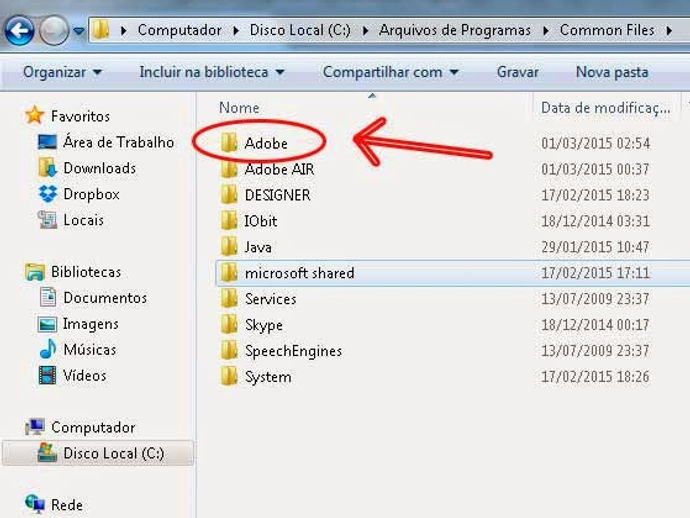Click date 18/12/2014 03:31 of IObit
The height and width of the screenshot is (518, 690).
595,221
